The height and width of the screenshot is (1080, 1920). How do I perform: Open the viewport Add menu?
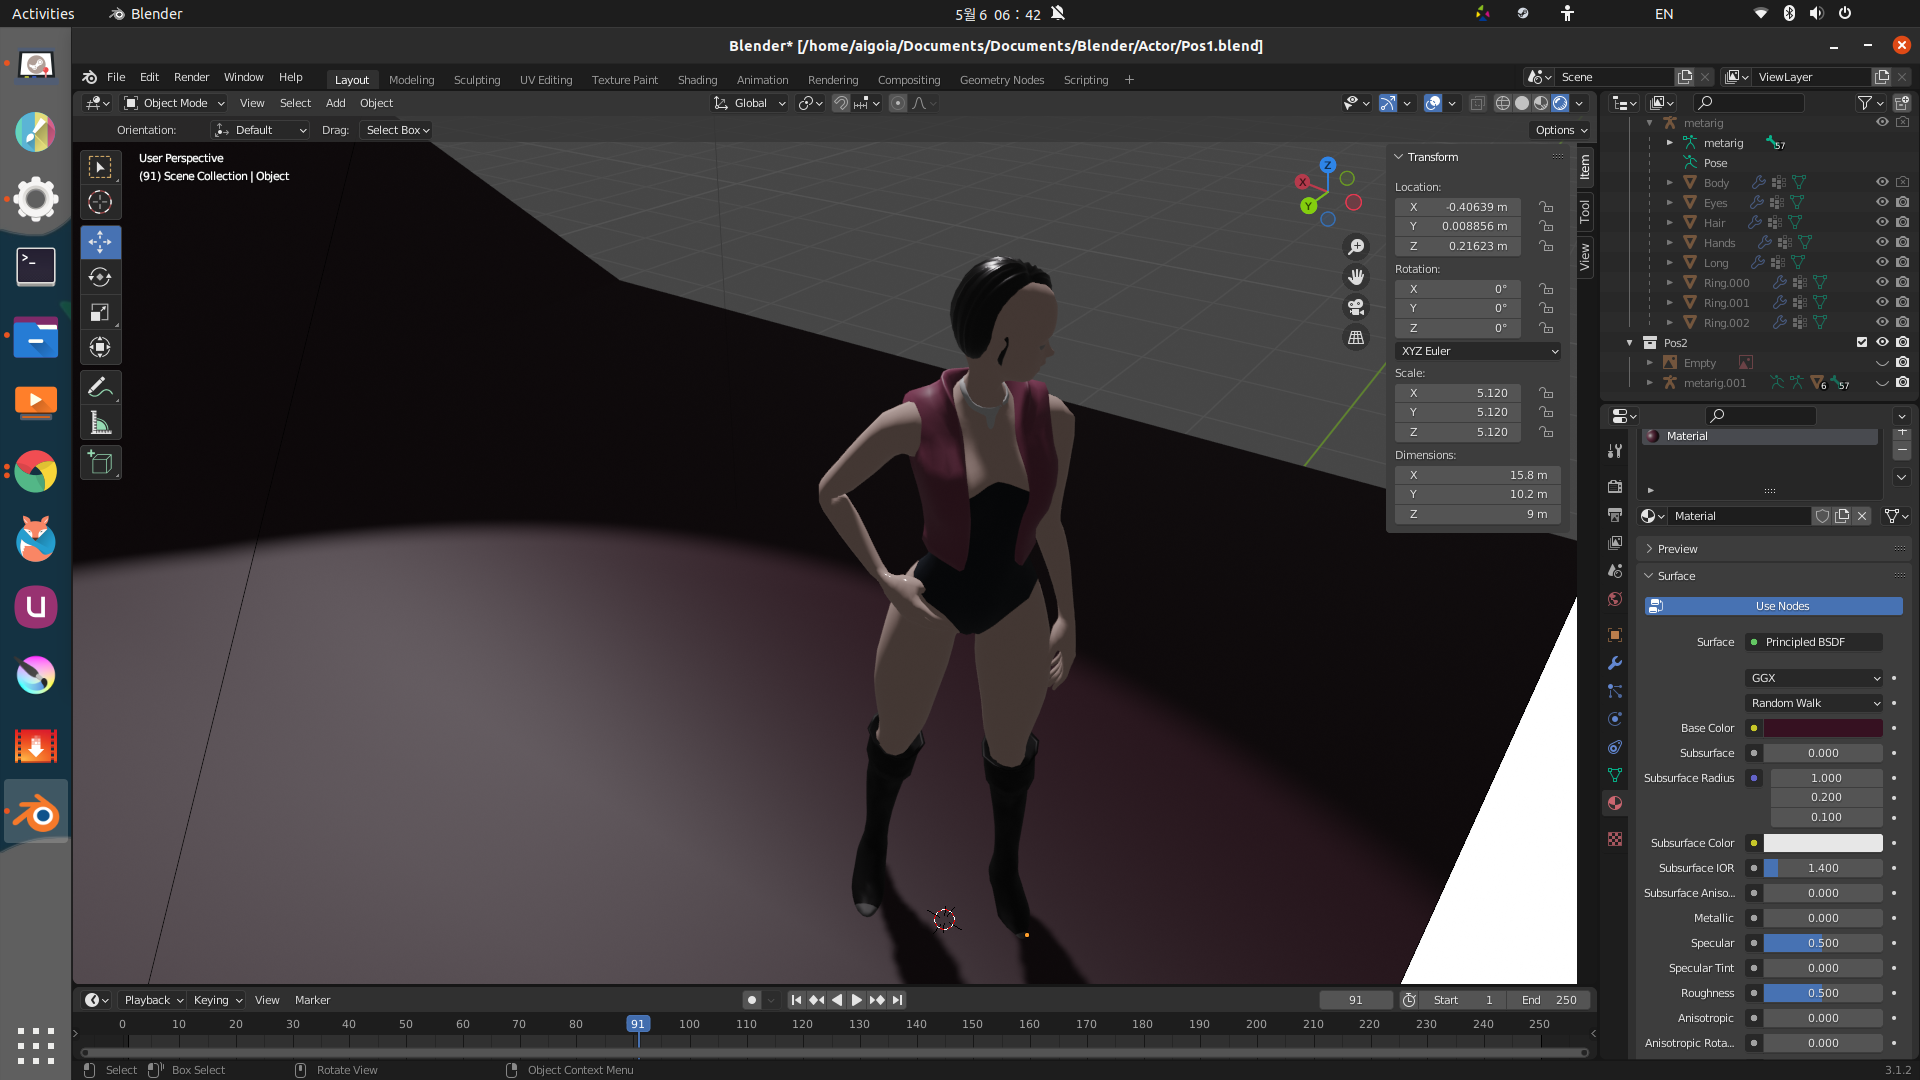(335, 103)
